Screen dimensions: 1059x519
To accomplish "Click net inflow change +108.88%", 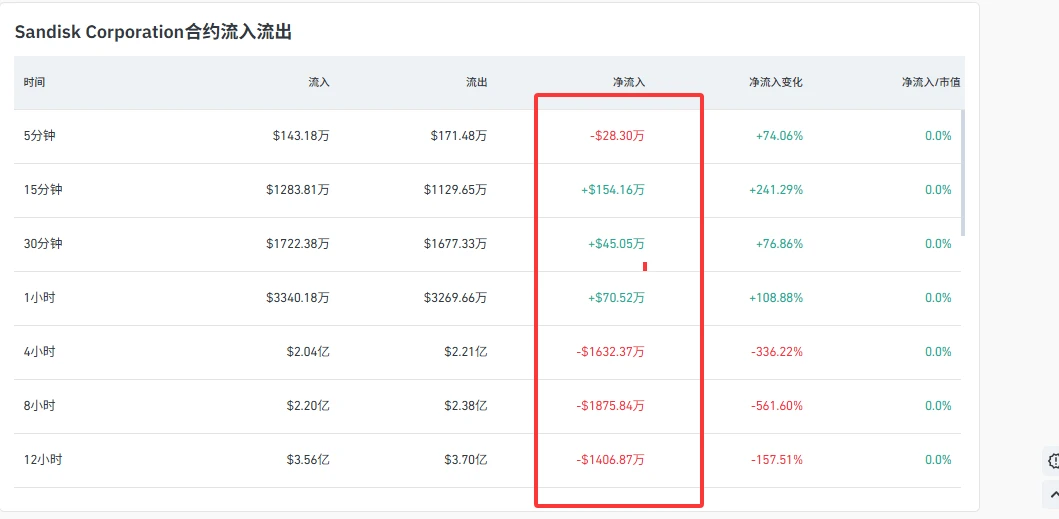I will click(x=776, y=298).
